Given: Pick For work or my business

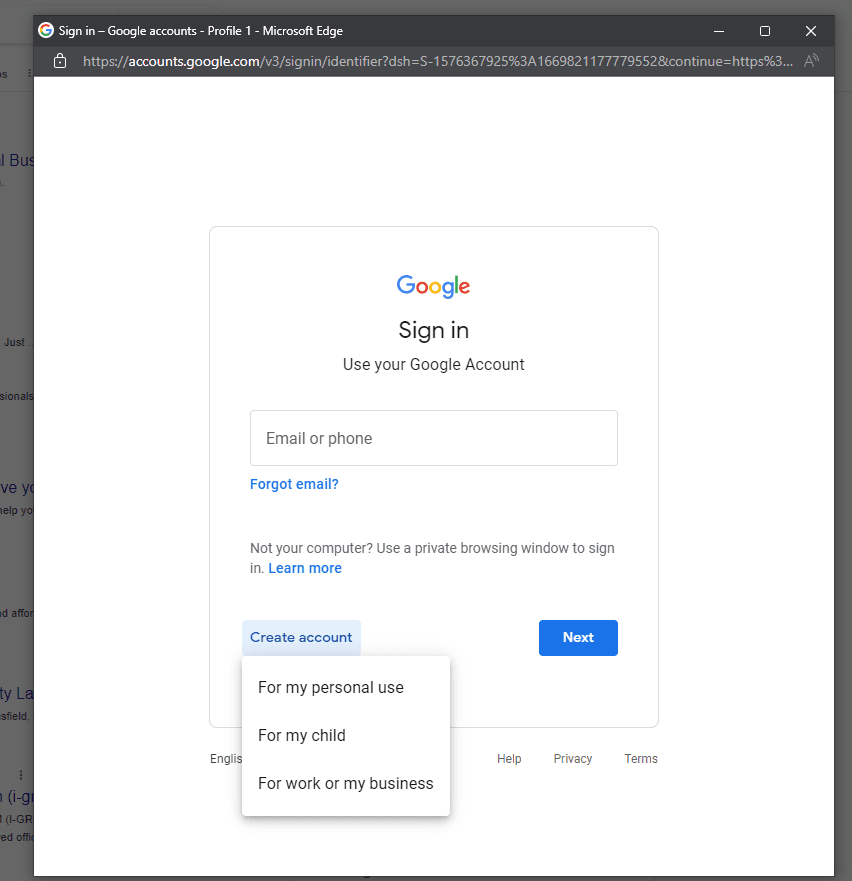Looking at the screenshot, I should pyautogui.click(x=346, y=784).
